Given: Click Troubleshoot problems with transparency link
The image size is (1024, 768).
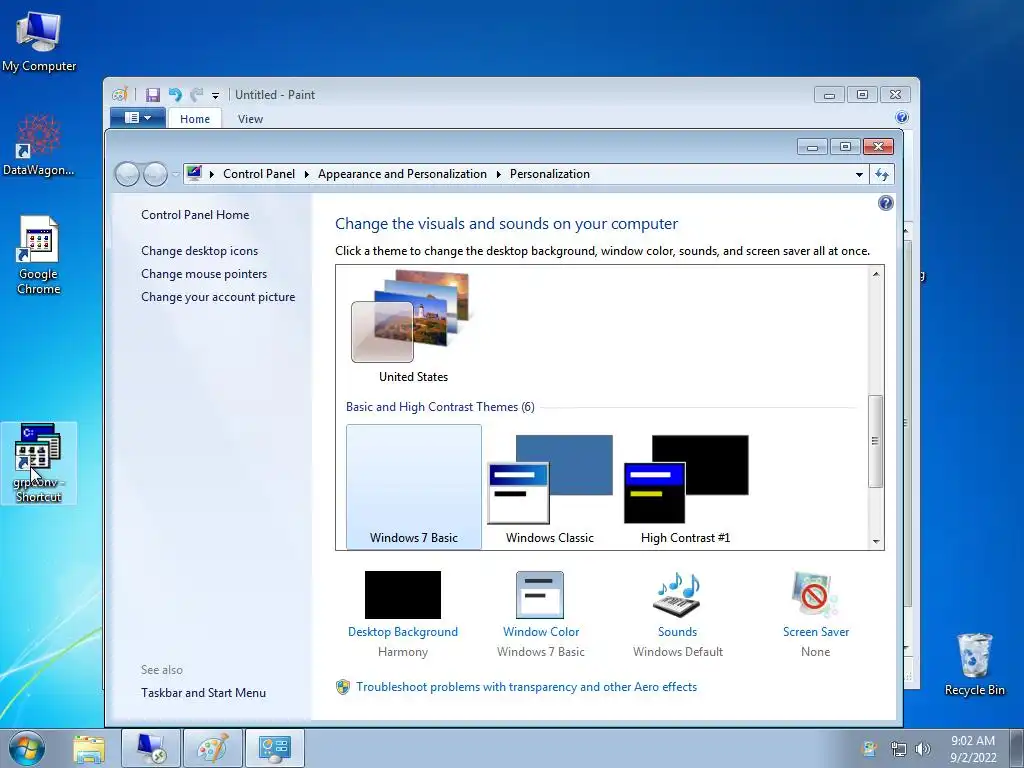Looking at the screenshot, I should coord(526,687).
